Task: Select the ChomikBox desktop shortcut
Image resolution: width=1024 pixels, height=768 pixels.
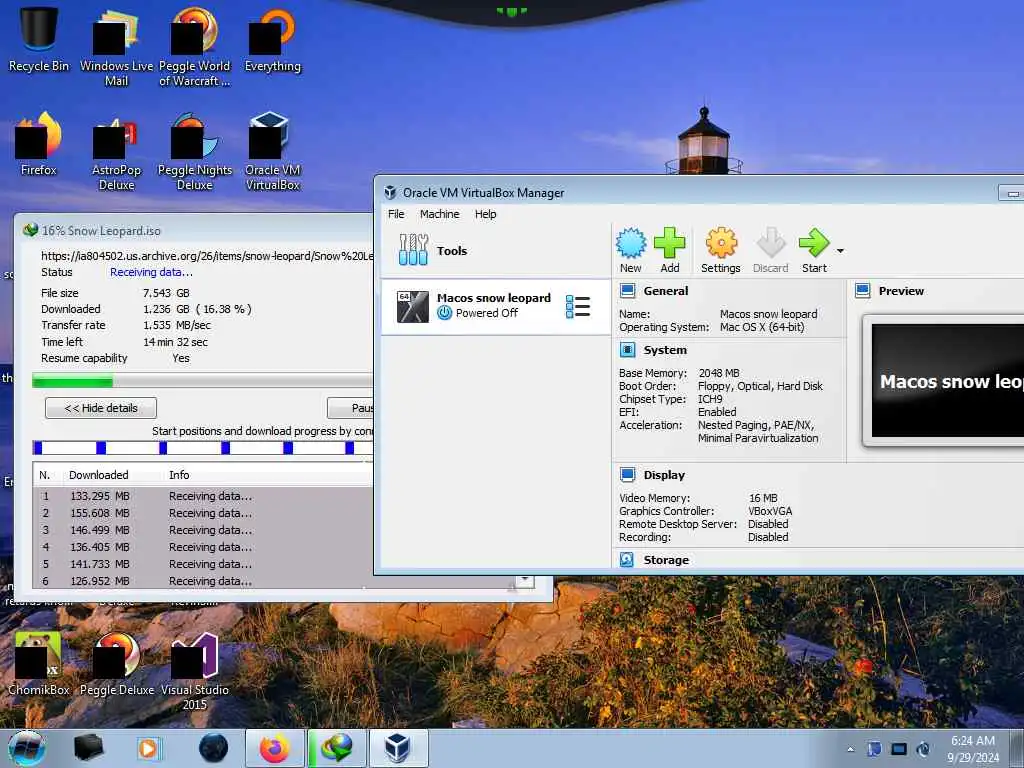Action: (x=39, y=664)
